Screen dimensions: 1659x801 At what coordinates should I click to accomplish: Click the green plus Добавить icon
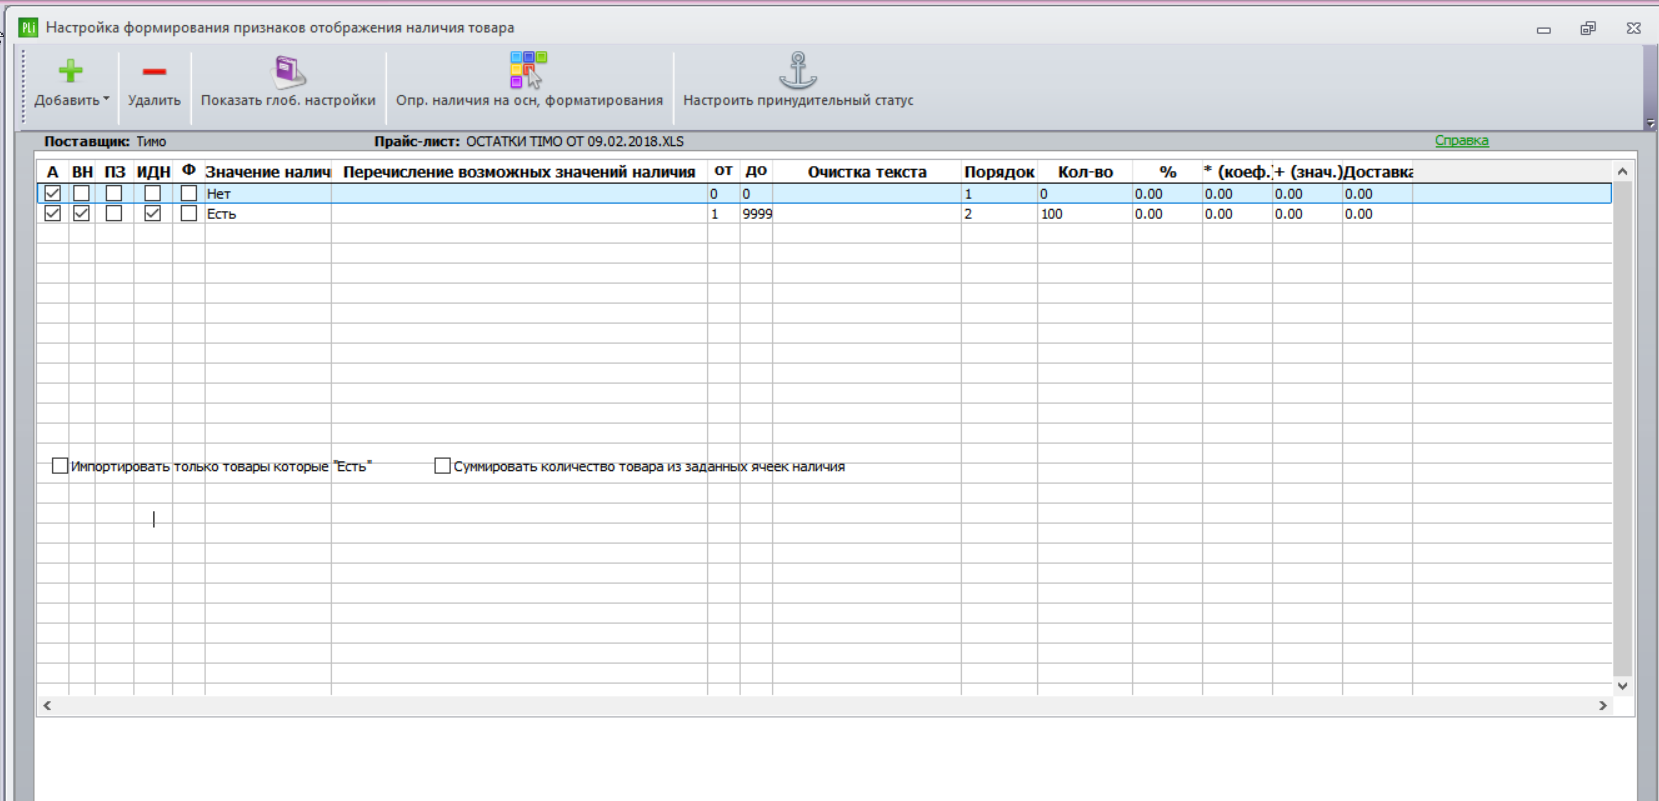(70, 71)
